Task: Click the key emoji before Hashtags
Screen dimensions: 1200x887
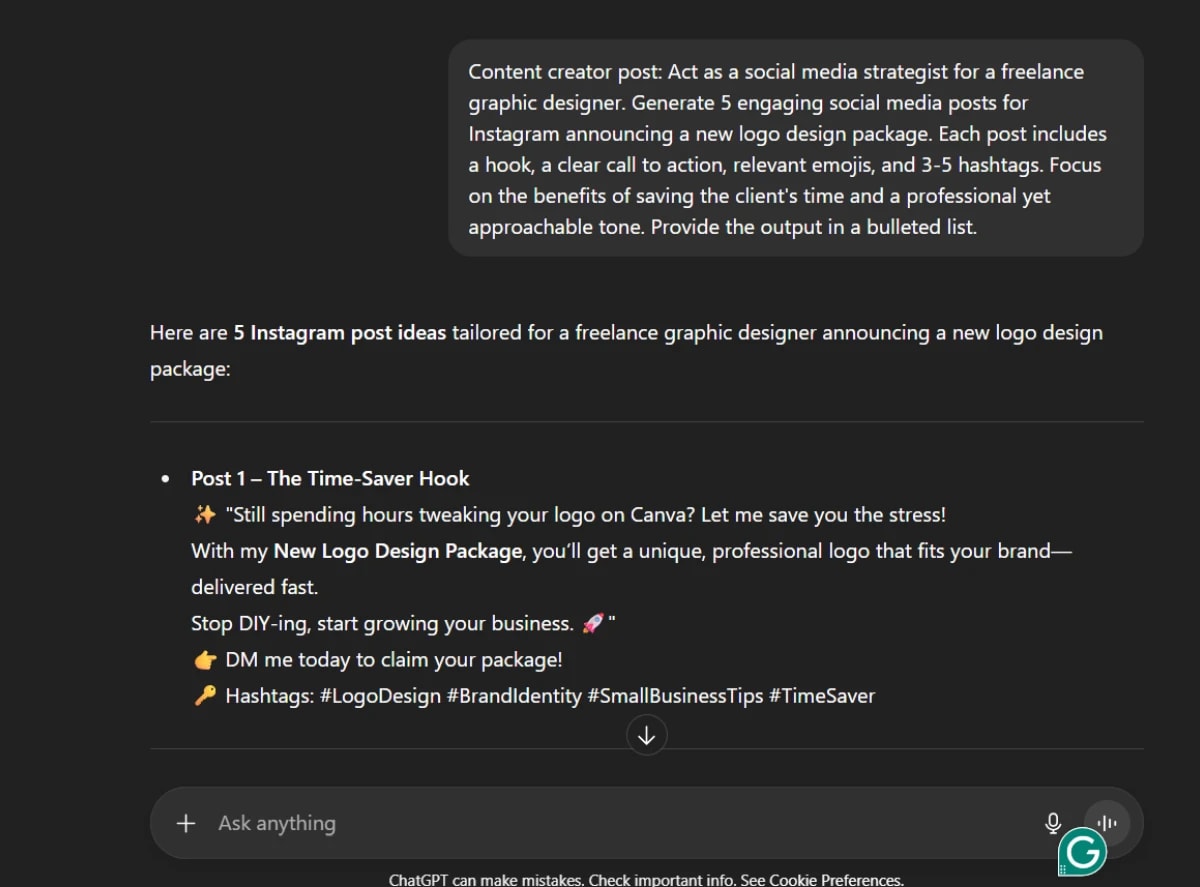Action: tap(203, 695)
